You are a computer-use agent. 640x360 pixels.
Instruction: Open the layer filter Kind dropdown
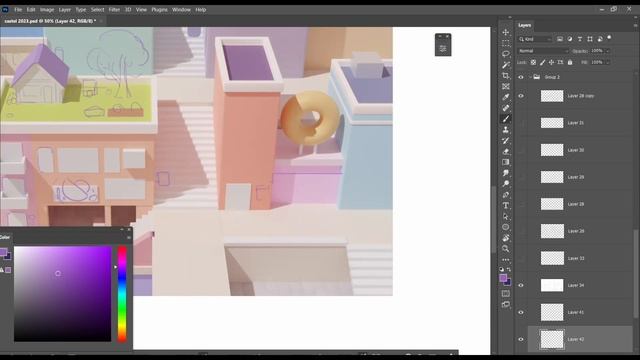tap(535, 39)
